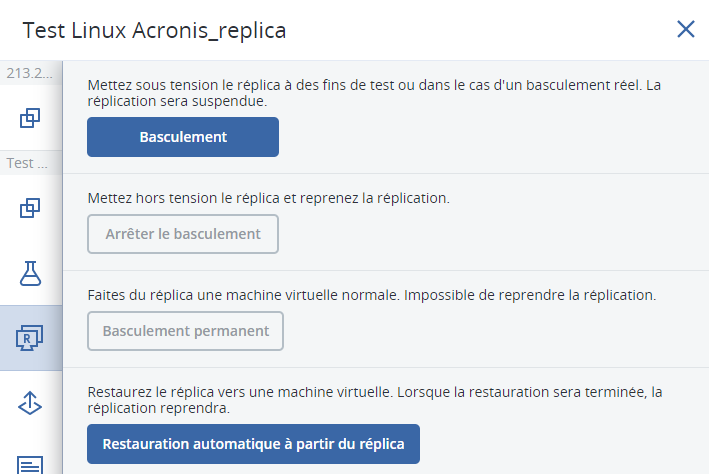The height and width of the screenshot is (474, 709).
Task: Click the Arrêter le basculement button
Action: [183, 234]
